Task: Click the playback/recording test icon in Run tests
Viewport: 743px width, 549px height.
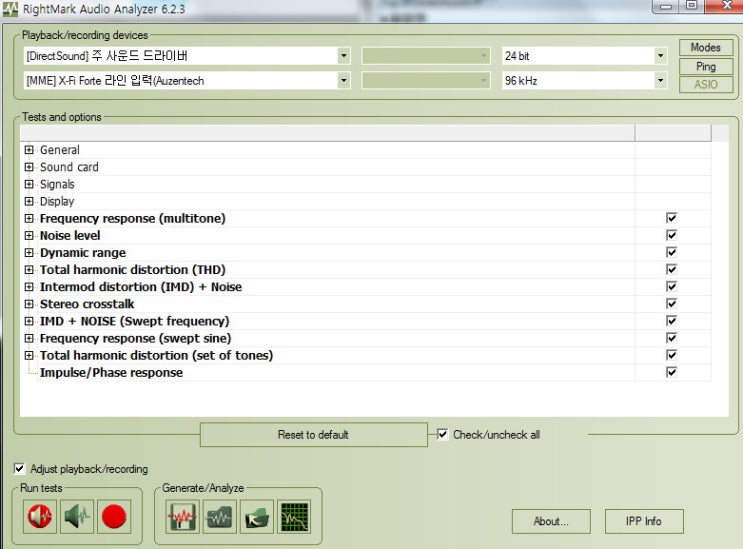Action: click(x=40, y=516)
